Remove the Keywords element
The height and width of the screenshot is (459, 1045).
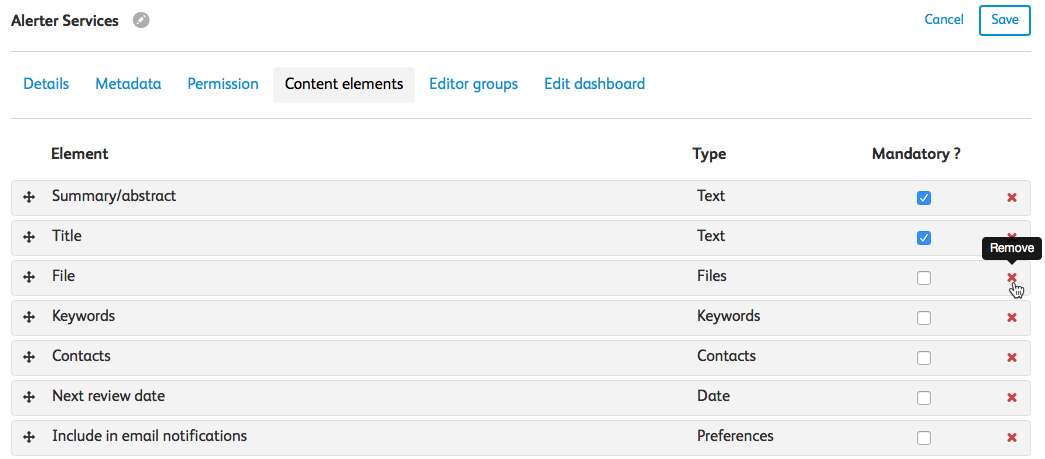1011,318
